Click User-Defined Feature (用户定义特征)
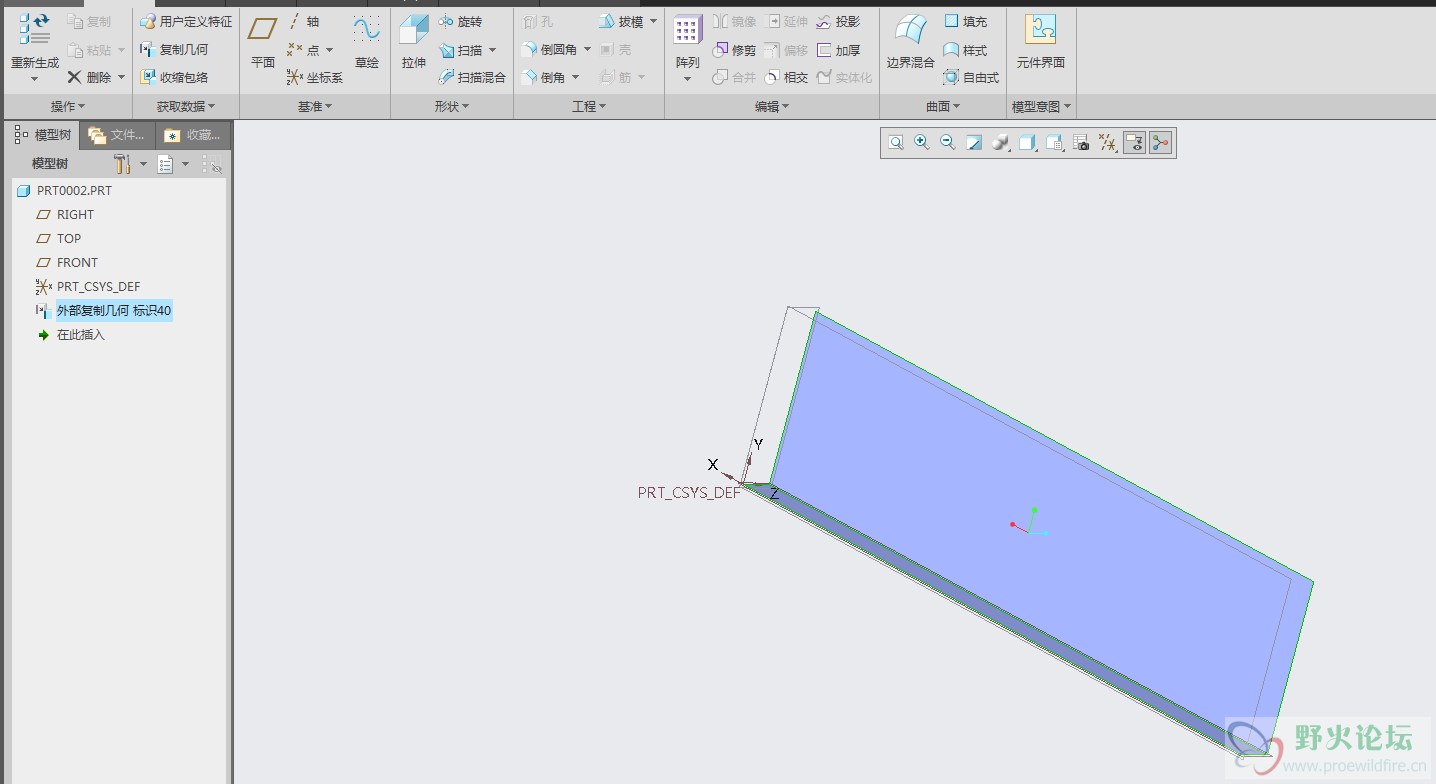The image size is (1436, 784). pos(186,21)
